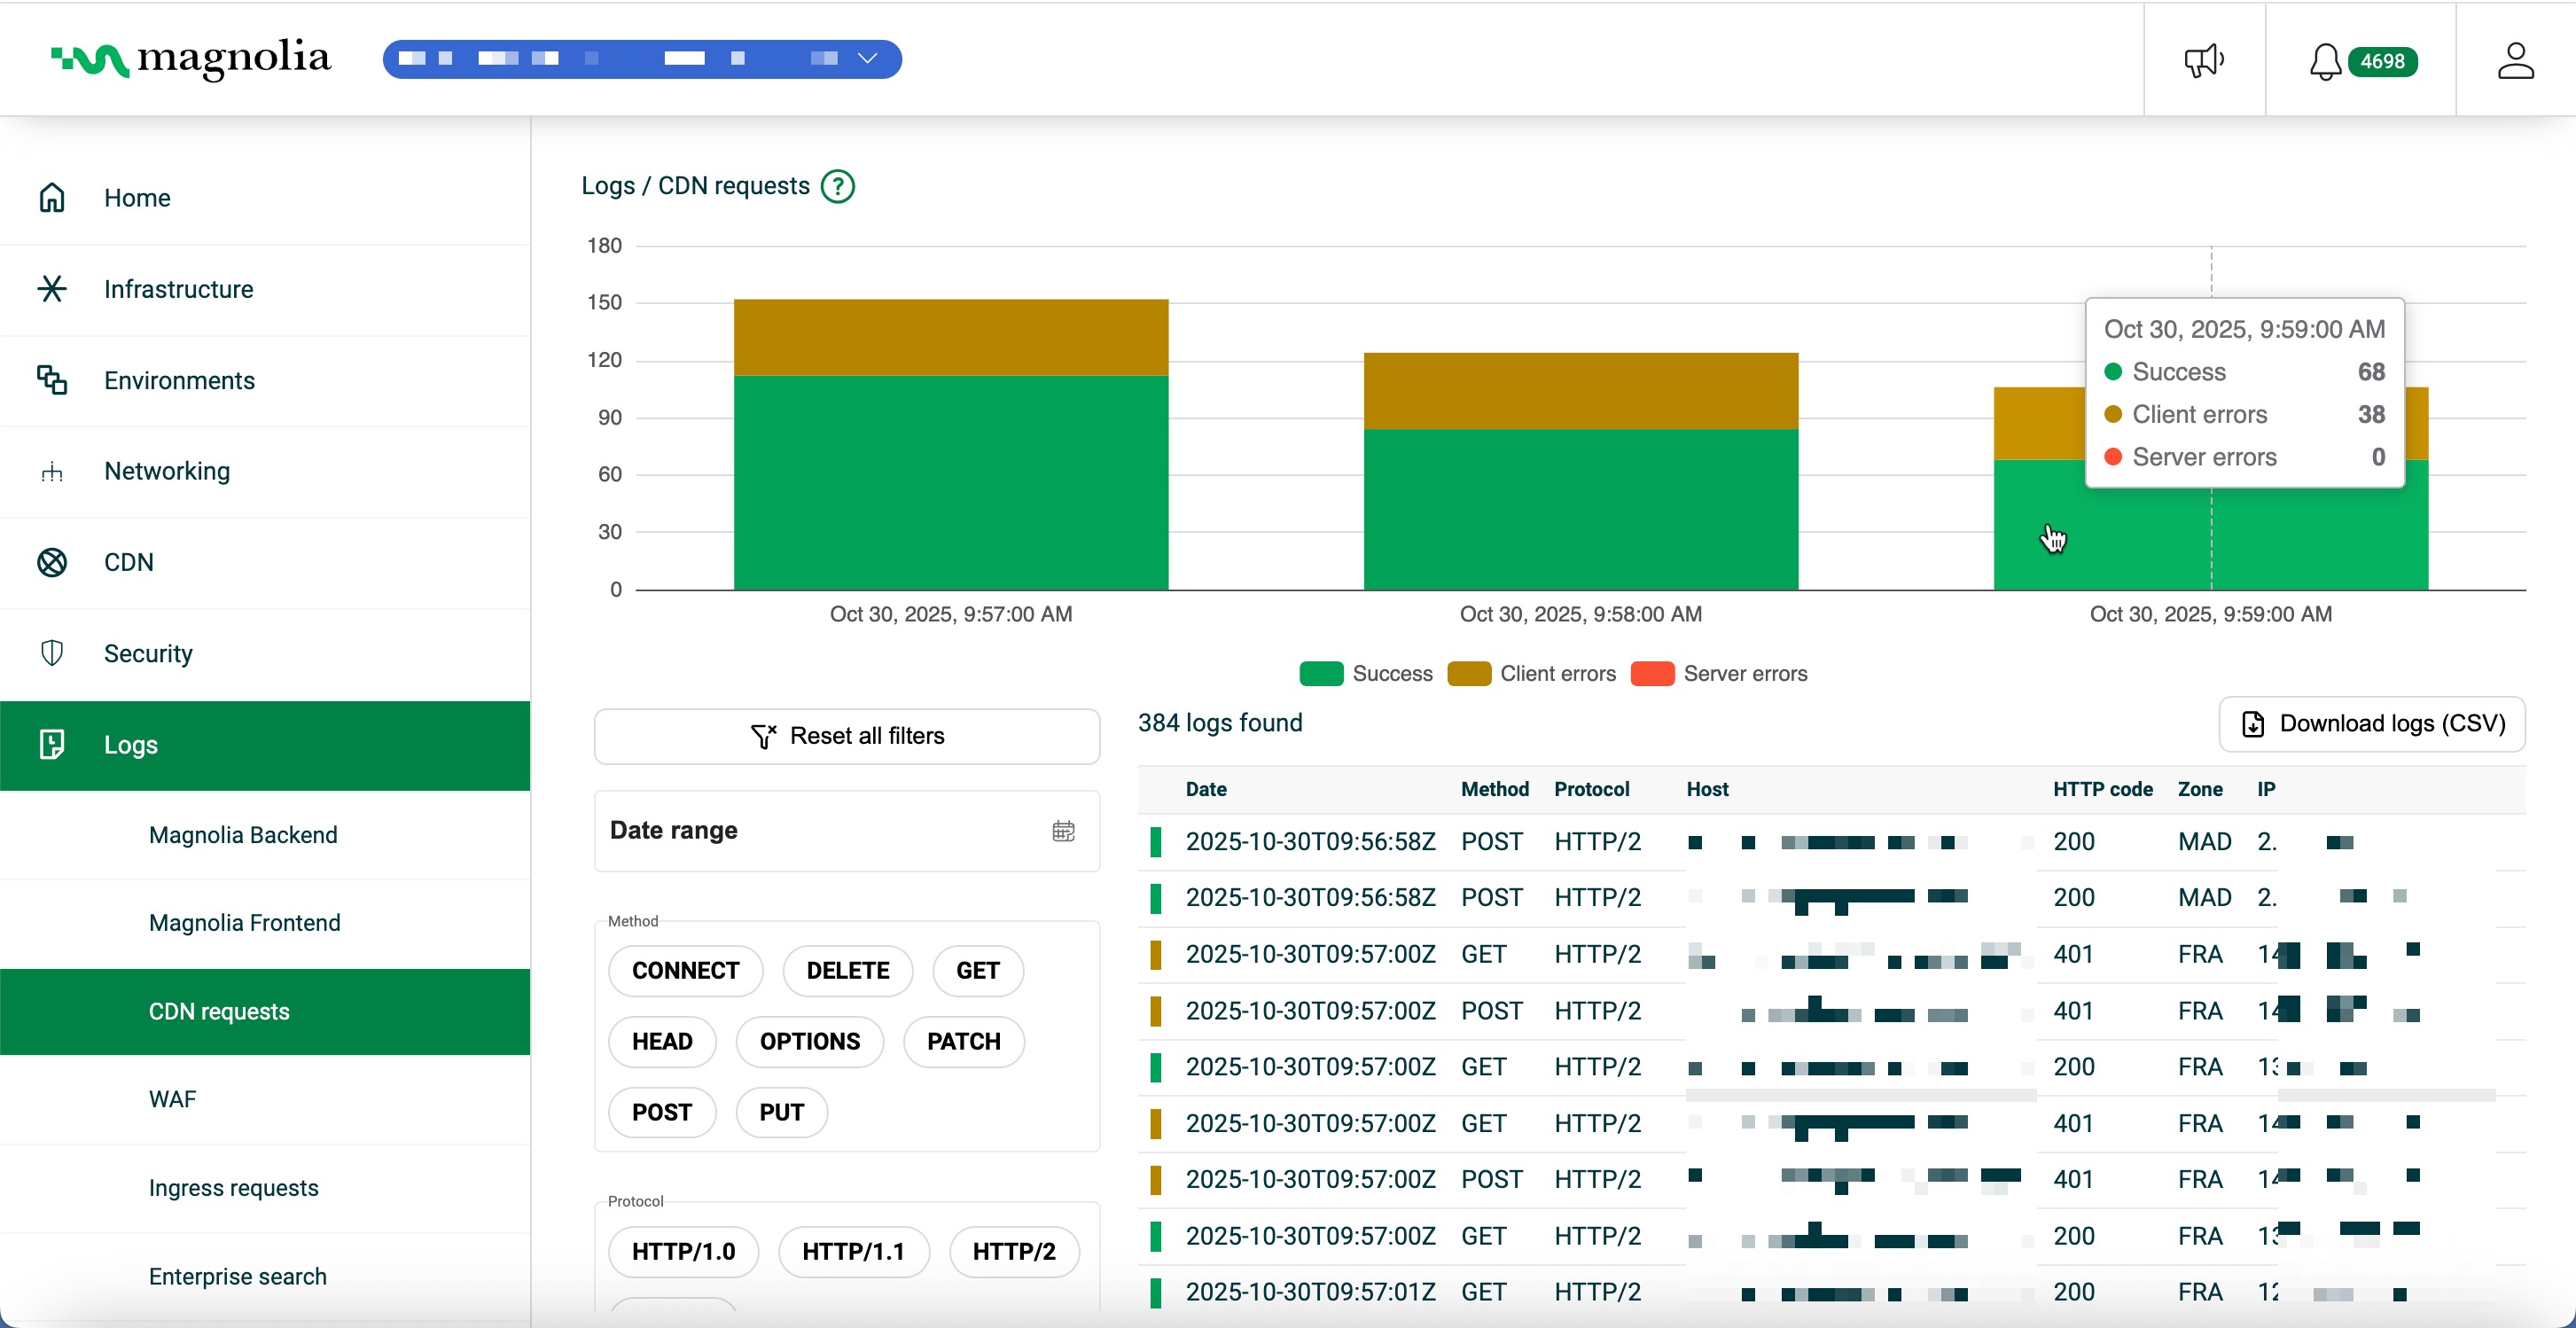Click the Date range field
The image size is (2576, 1328).
pos(847,831)
